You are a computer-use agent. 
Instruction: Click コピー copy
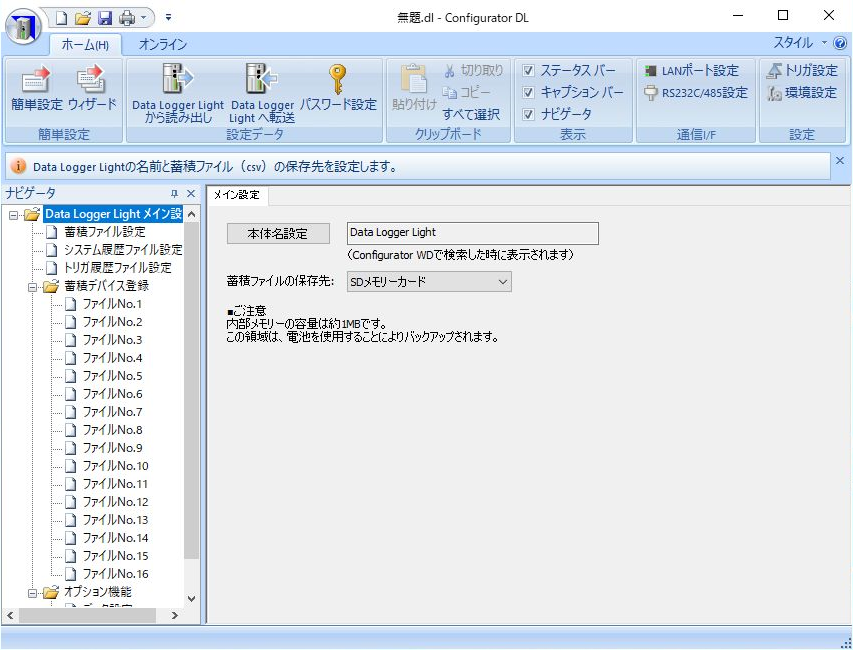(x=466, y=92)
